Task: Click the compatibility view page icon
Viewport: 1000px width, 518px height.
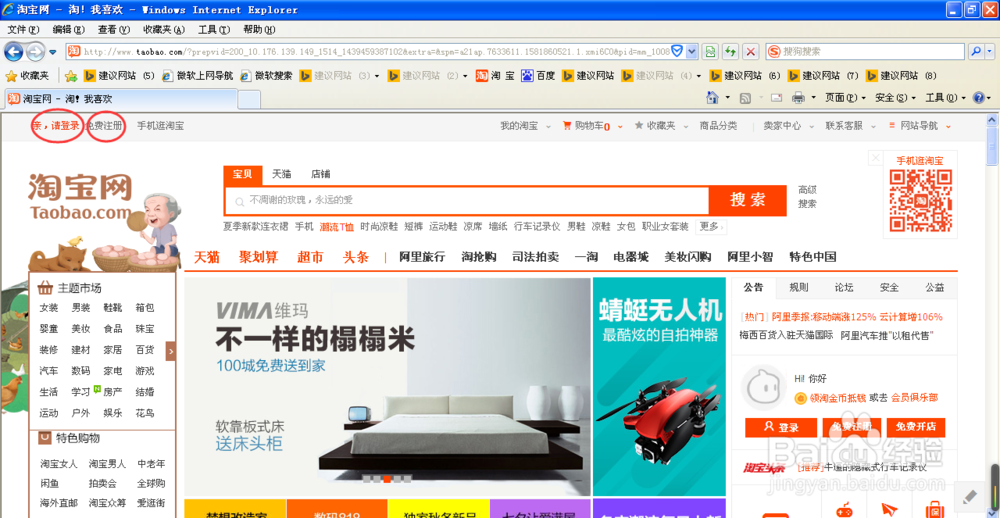Action: [x=710, y=52]
